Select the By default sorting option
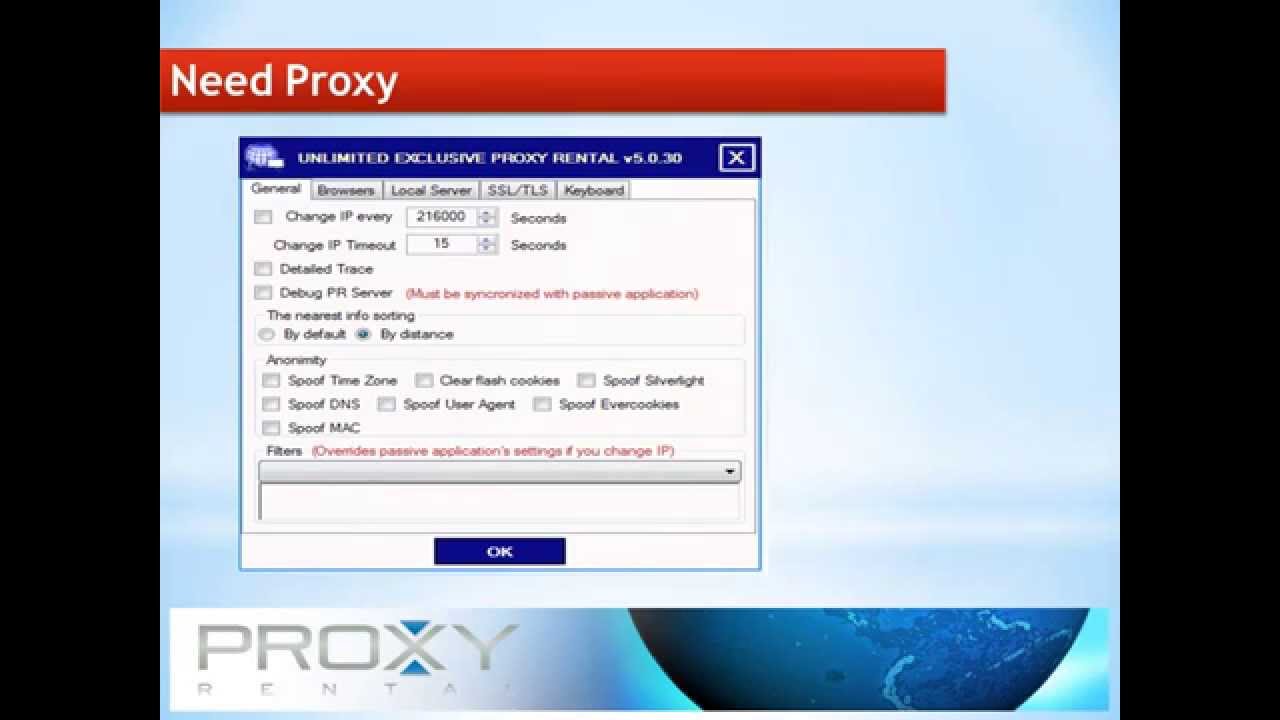This screenshot has width=1280, height=720. [267, 334]
